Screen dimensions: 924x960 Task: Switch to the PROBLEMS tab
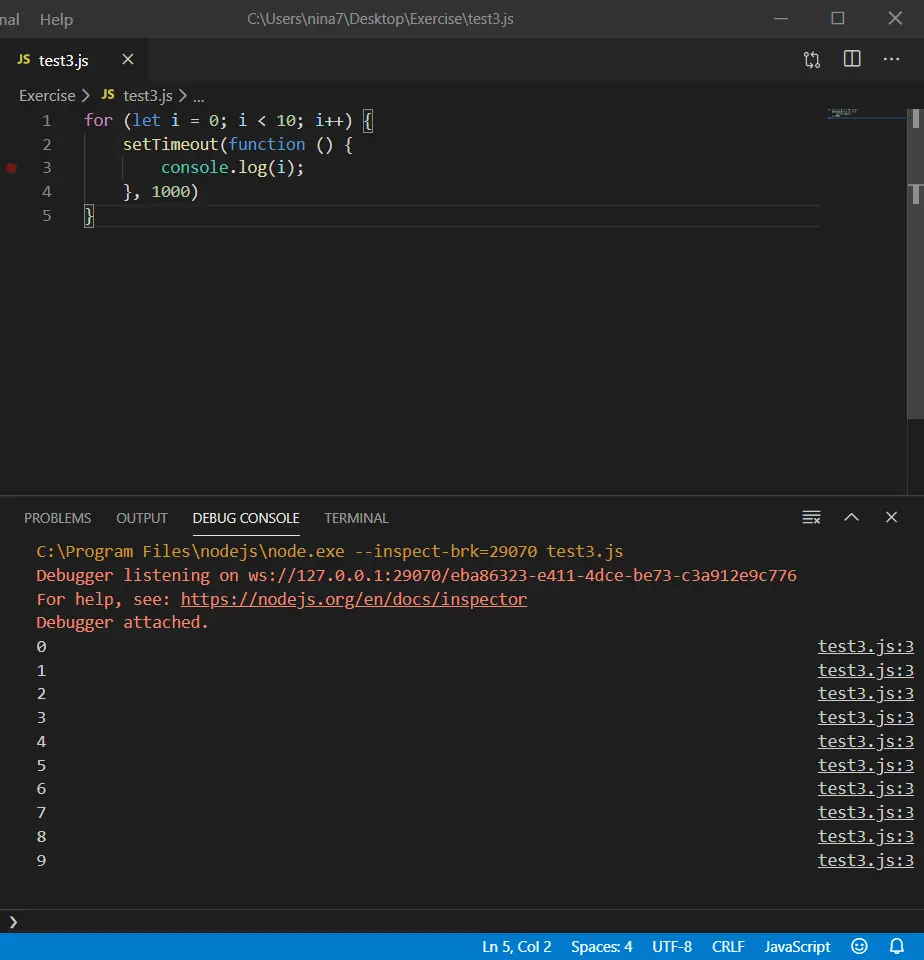tap(57, 518)
